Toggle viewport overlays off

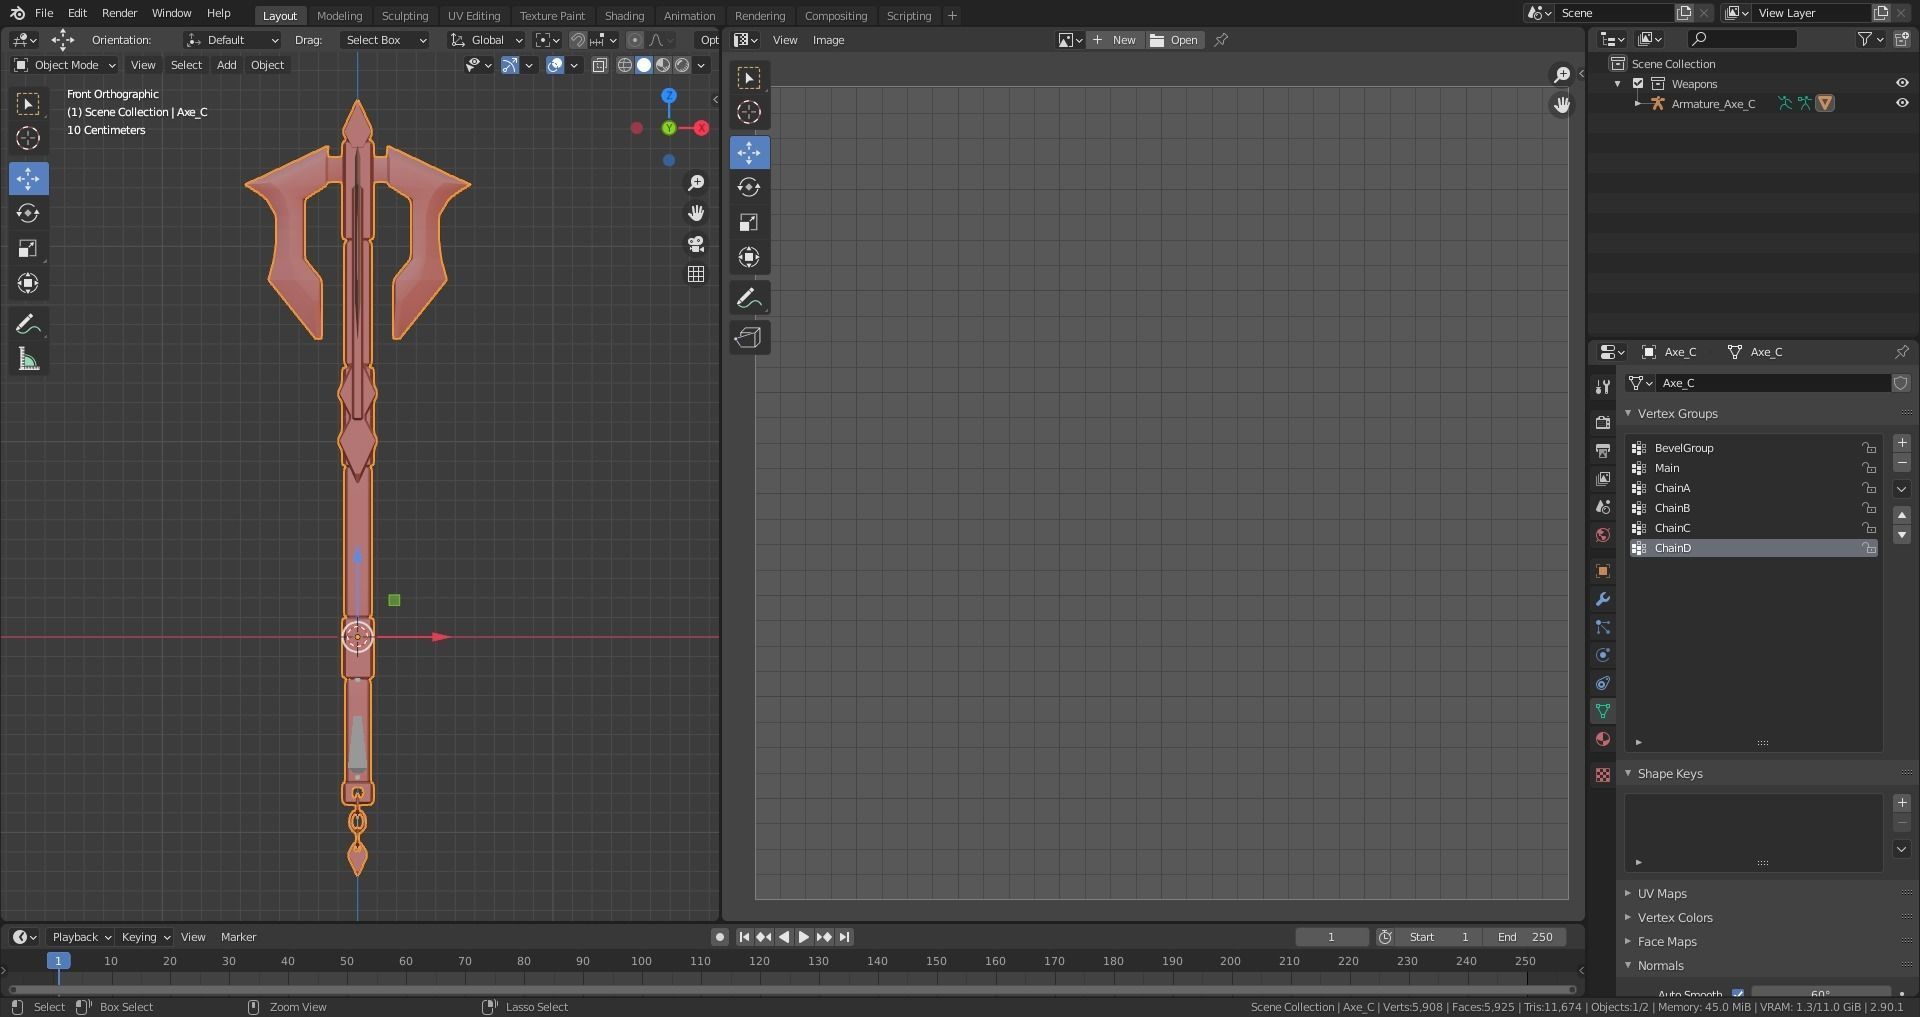coord(555,65)
